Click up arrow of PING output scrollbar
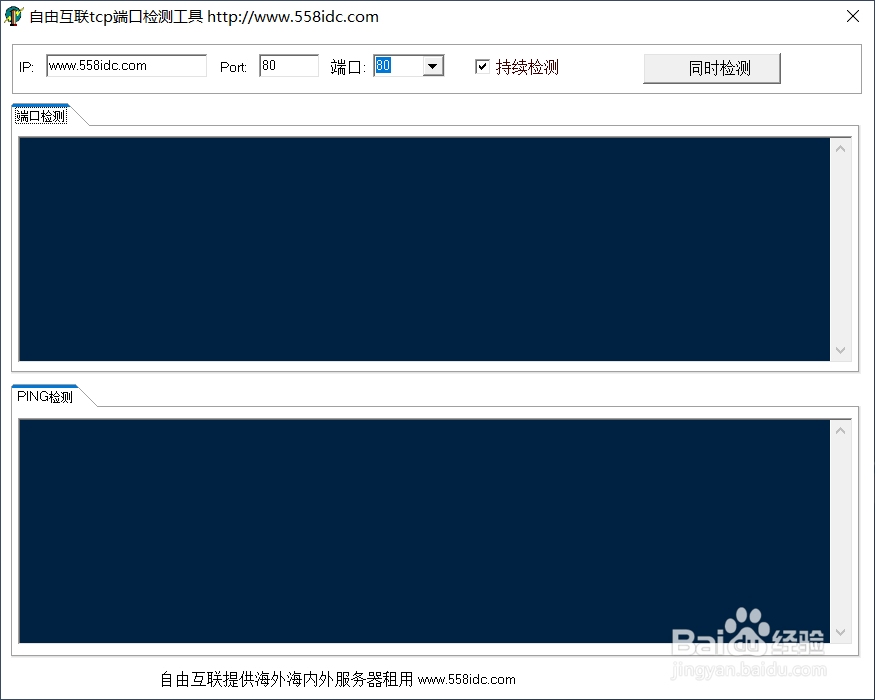 coord(840,430)
